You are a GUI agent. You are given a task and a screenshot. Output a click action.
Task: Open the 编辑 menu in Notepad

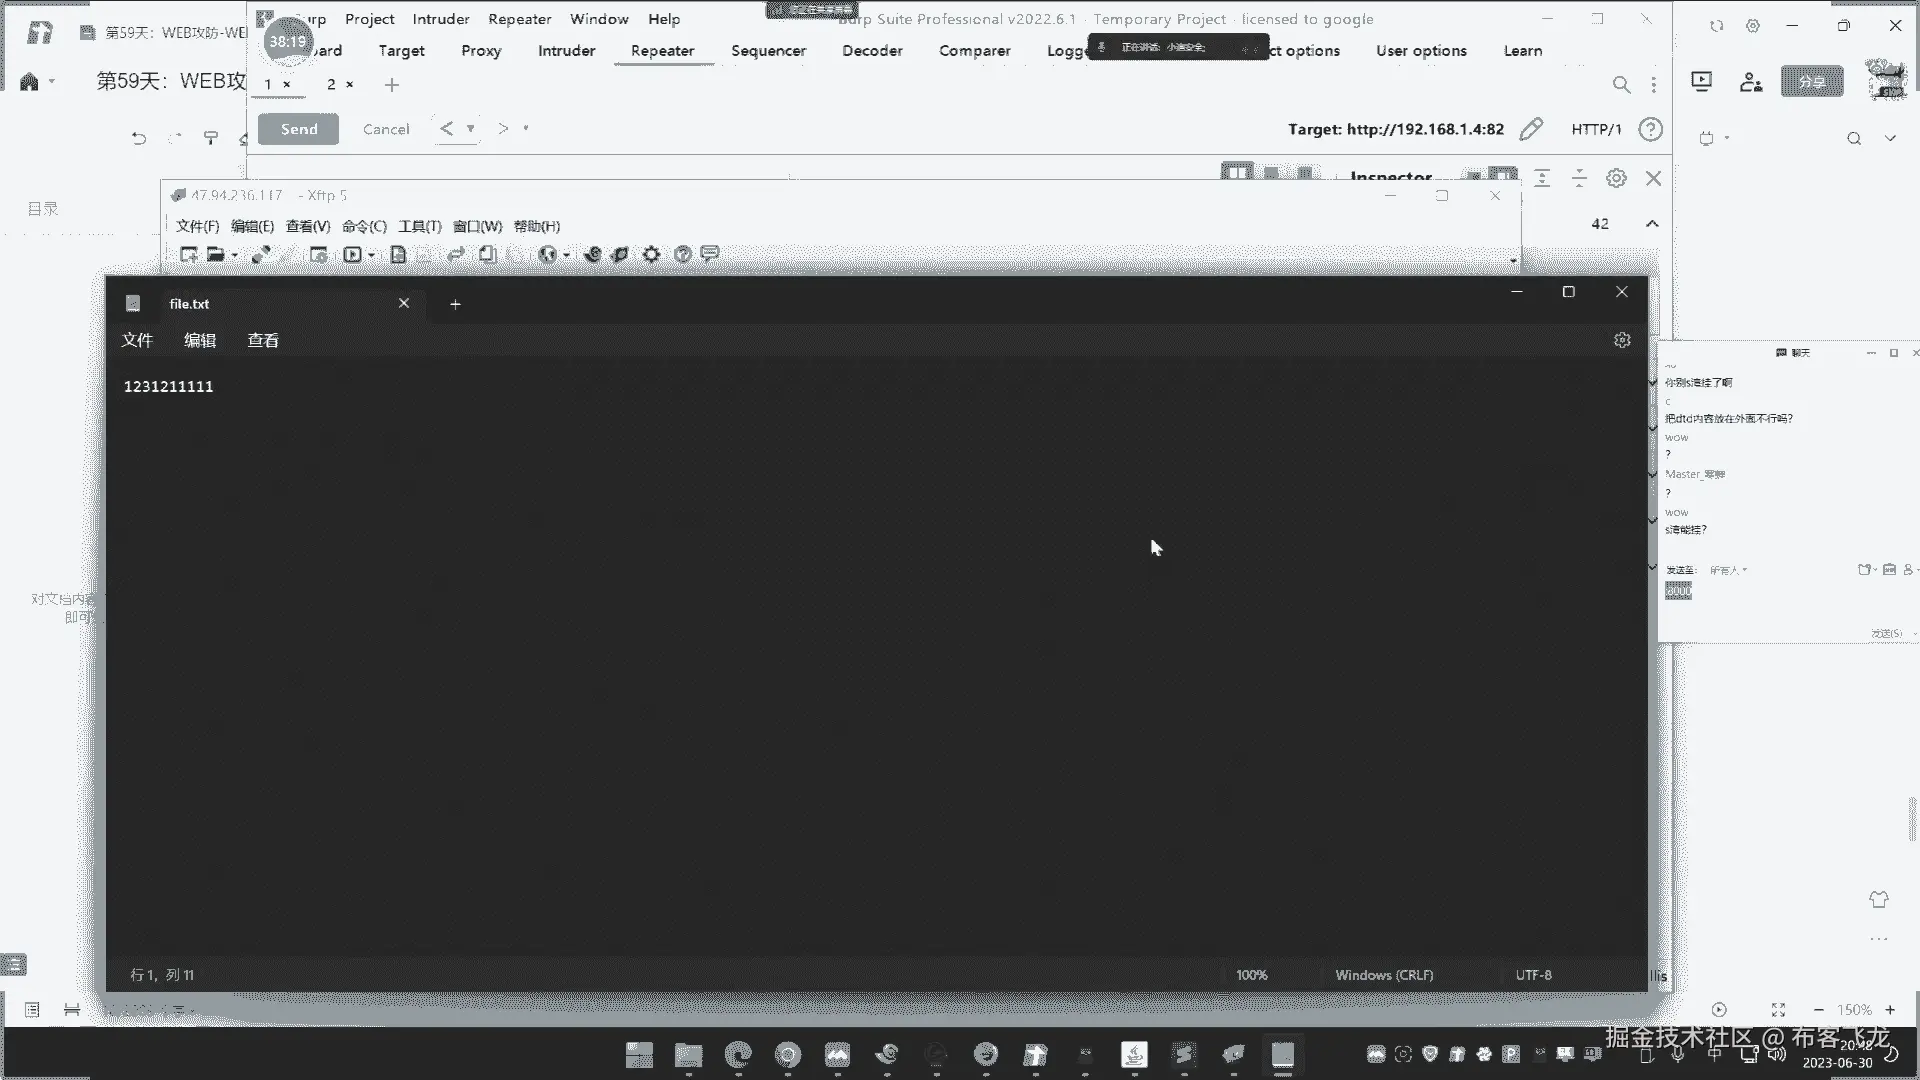tap(200, 340)
